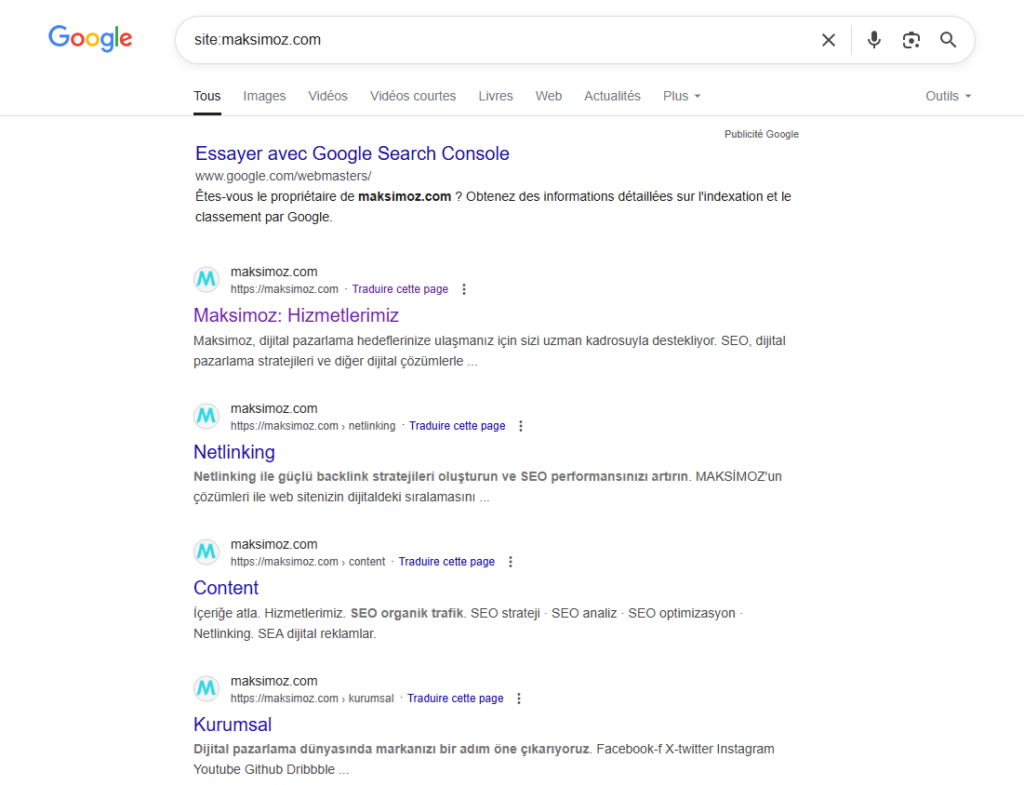Screen dimensions: 1024x785
Task: Open the Outils dropdown
Action: (948, 96)
